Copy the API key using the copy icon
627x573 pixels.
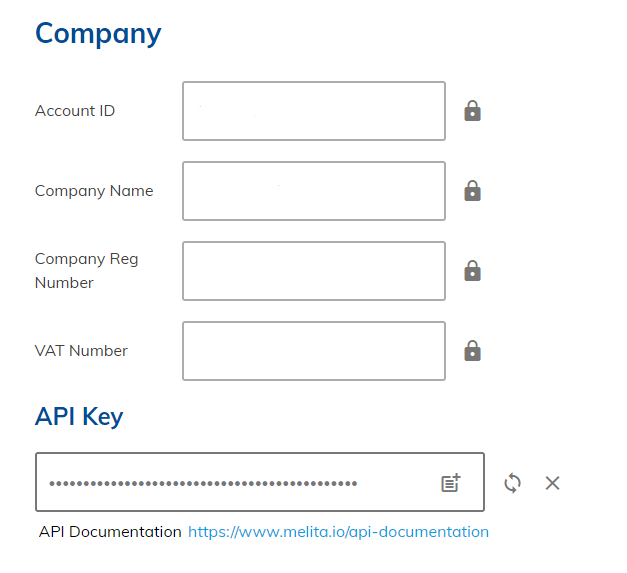click(x=451, y=483)
